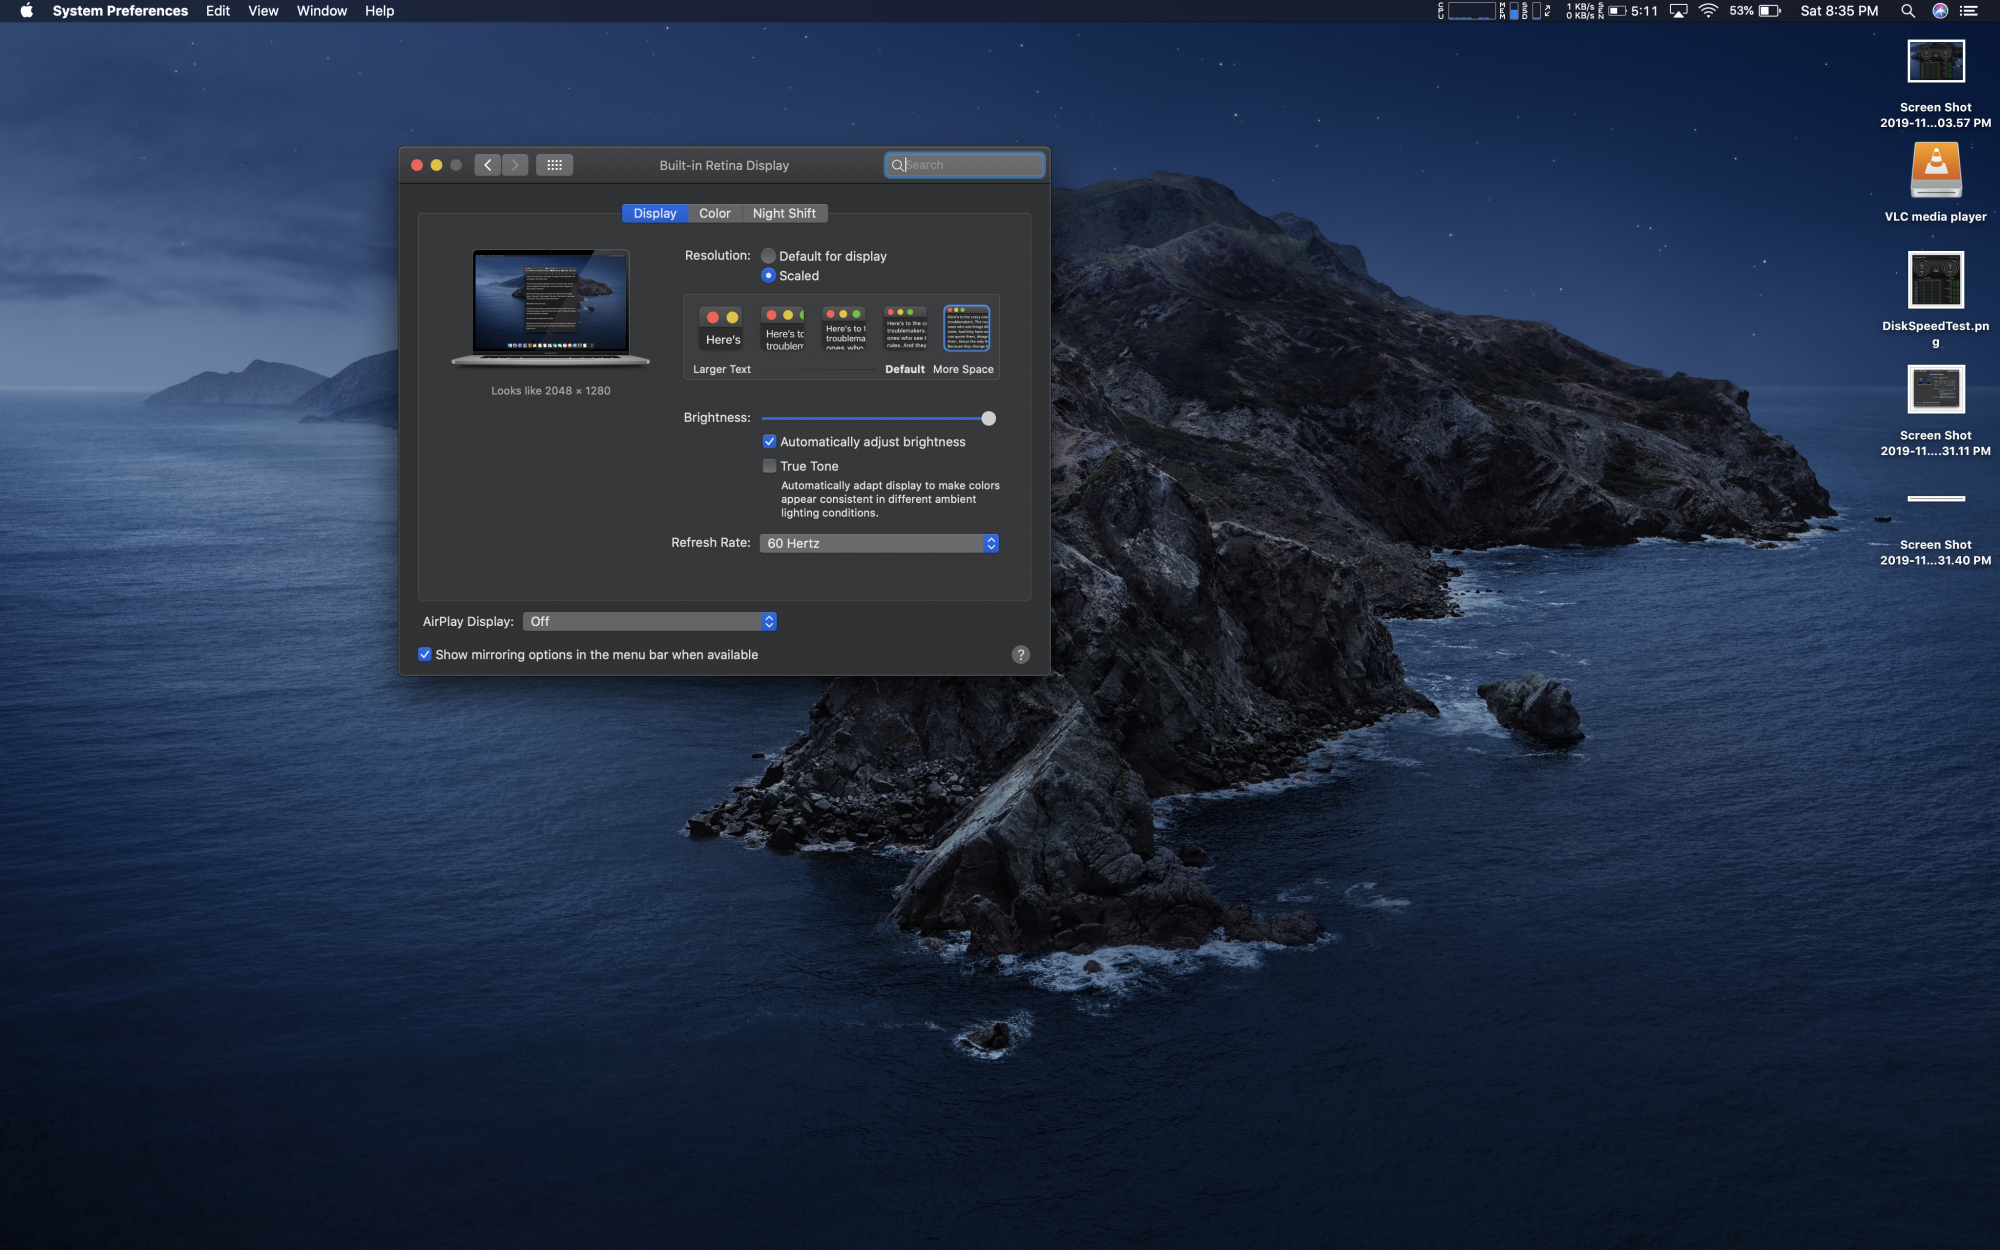Viewport: 2000px width, 1250px height.
Task: Open the Window menu
Action: [321, 11]
